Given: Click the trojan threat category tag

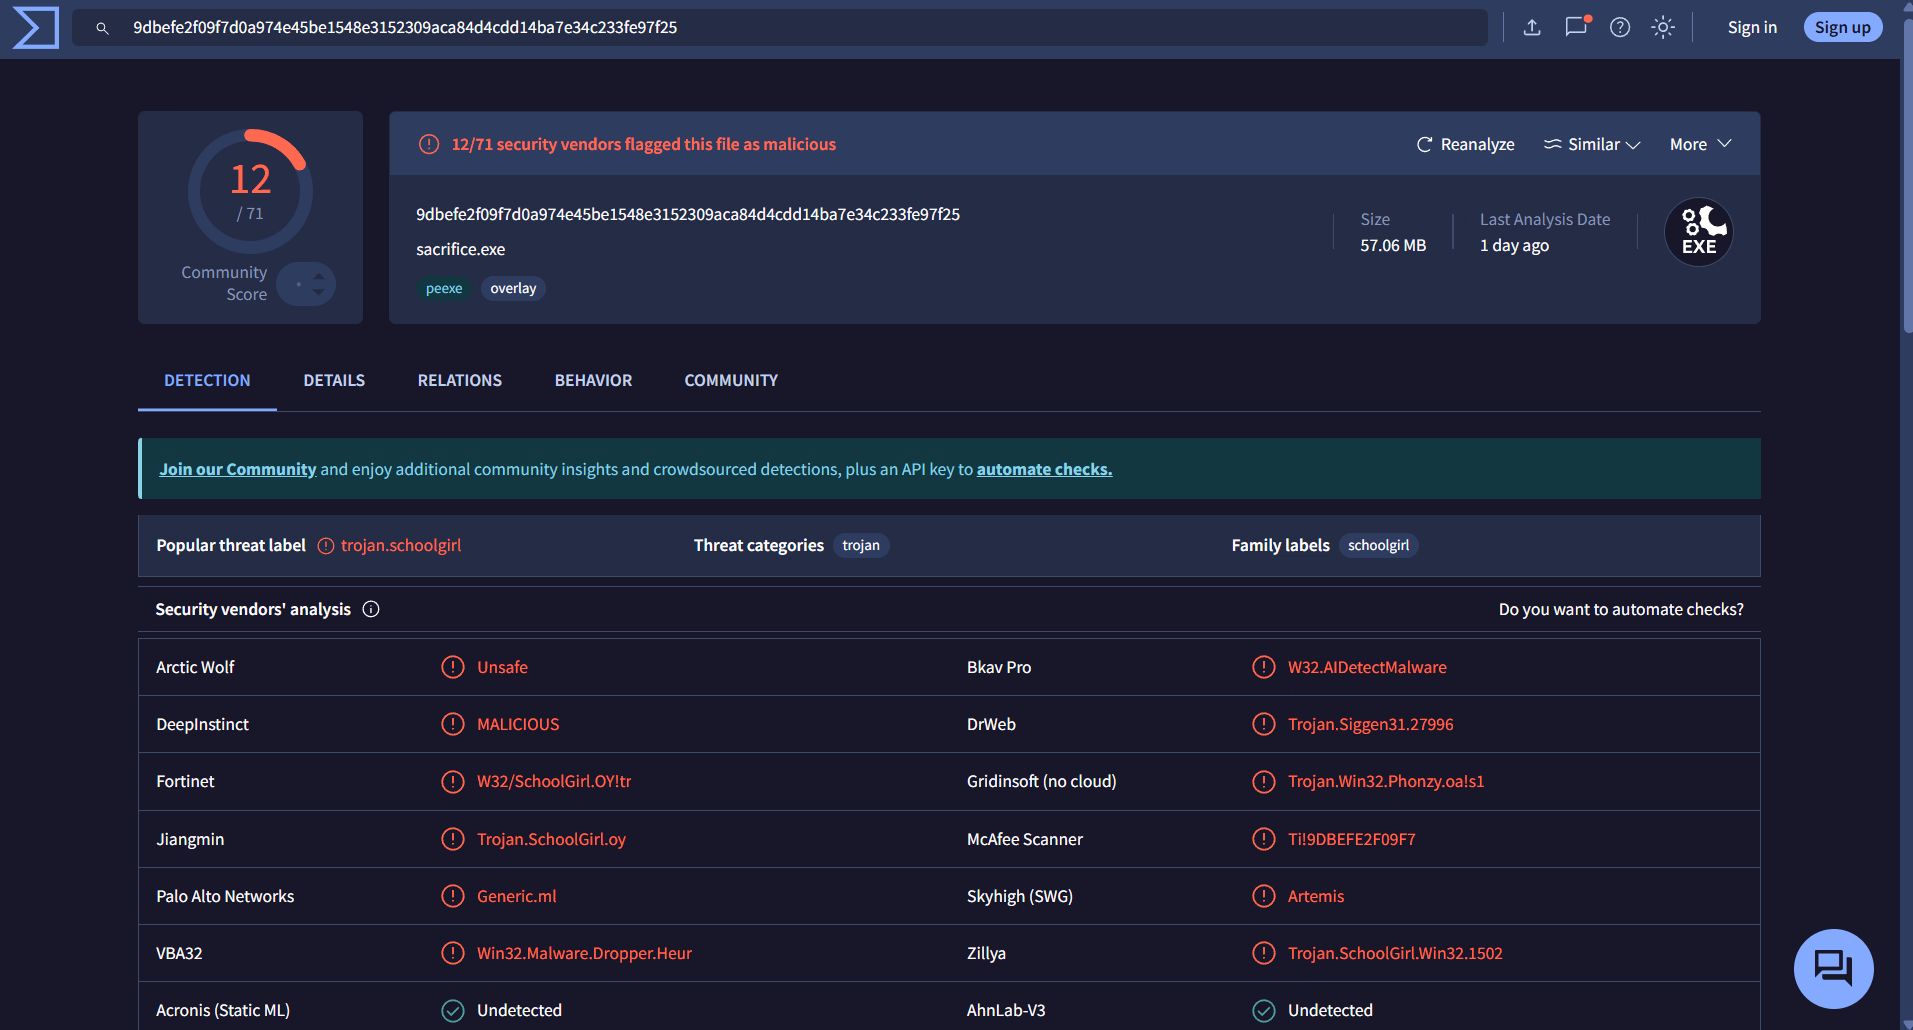Looking at the screenshot, I should [x=861, y=545].
